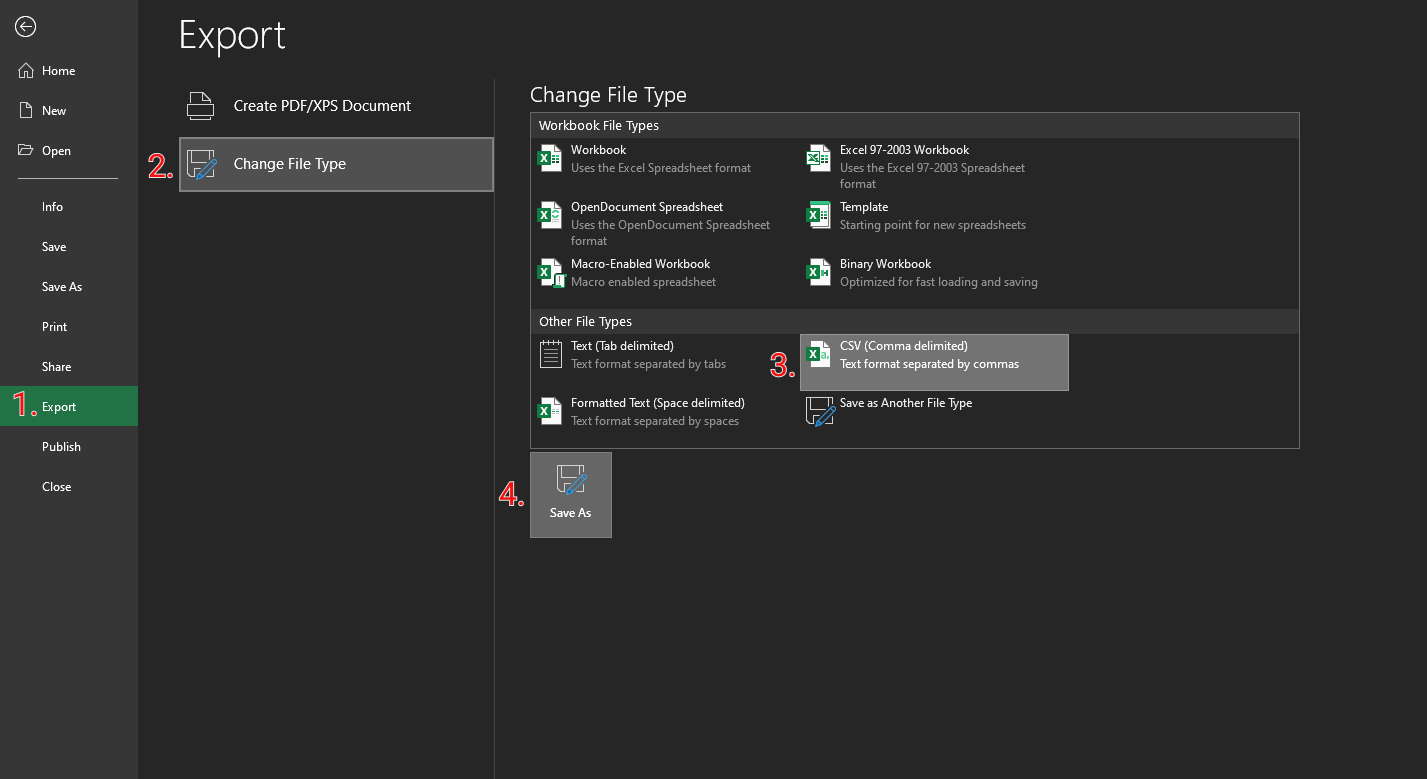Viewport: 1427px width, 779px height.
Task: Select Close in the sidebar
Action: tap(69, 487)
